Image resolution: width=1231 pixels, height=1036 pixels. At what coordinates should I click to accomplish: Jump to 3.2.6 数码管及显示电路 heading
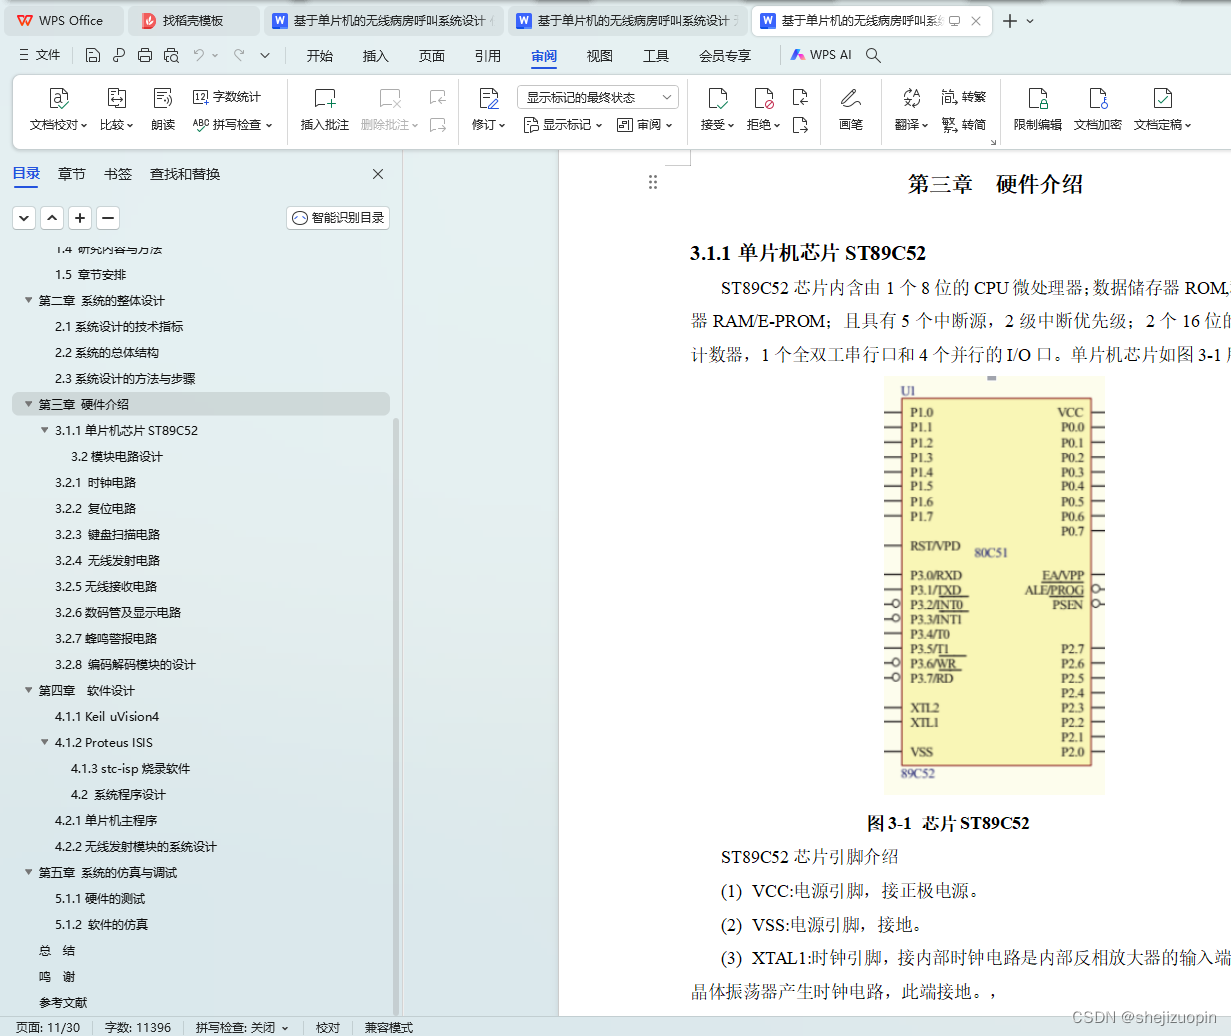pyautogui.click(x=118, y=612)
